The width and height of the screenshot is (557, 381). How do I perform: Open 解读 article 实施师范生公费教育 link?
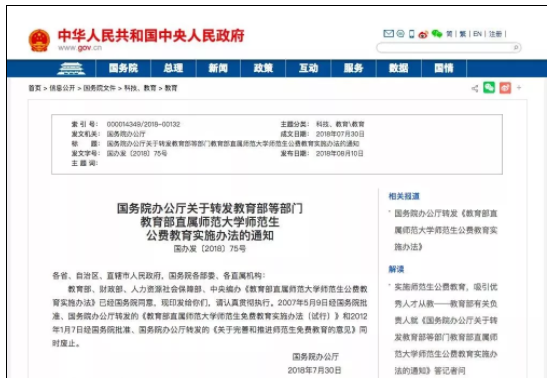446,329
